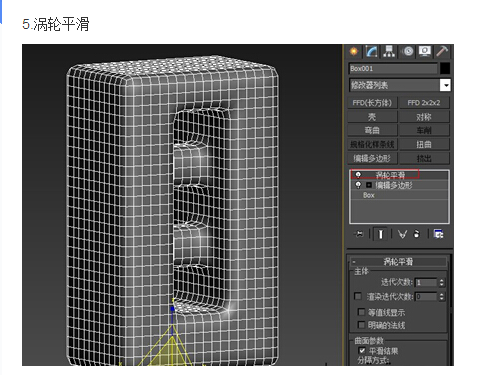Uncheck the 平滑结果 checkbox
Screen dimensions: 480x375
(362, 350)
